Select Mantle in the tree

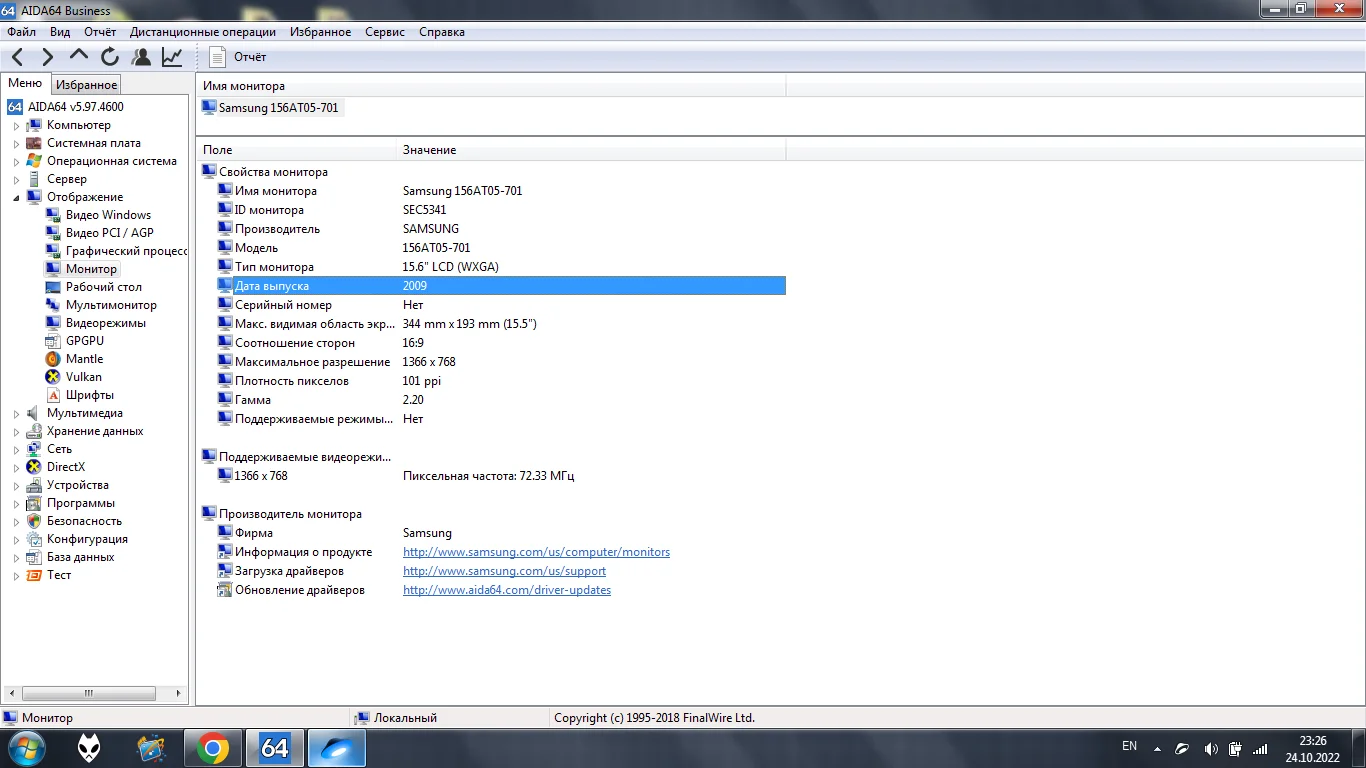[x=84, y=359]
